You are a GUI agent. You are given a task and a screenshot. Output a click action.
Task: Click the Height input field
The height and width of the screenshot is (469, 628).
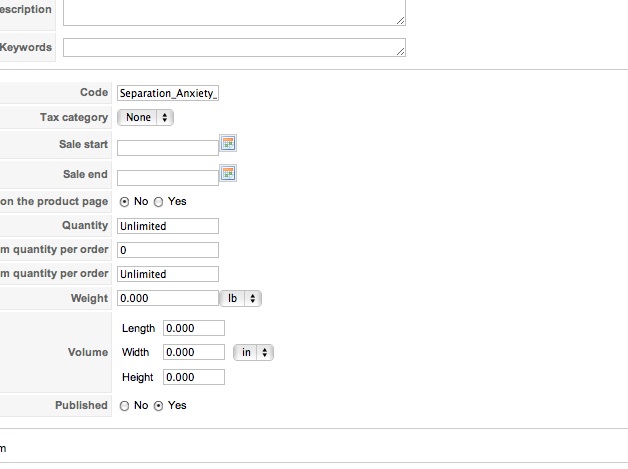click(x=194, y=377)
